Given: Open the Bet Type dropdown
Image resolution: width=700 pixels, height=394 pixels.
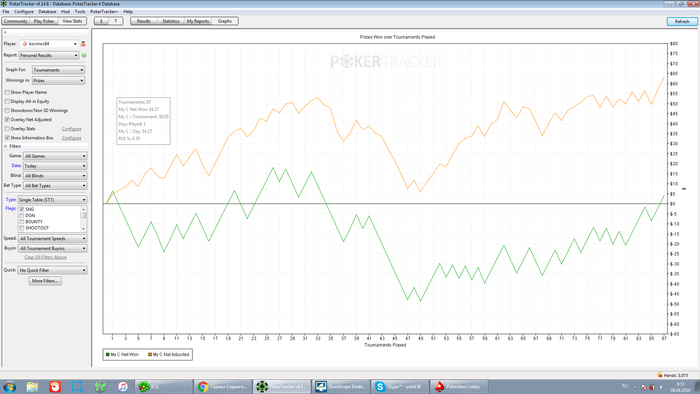Looking at the screenshot, I should (55, 186).
